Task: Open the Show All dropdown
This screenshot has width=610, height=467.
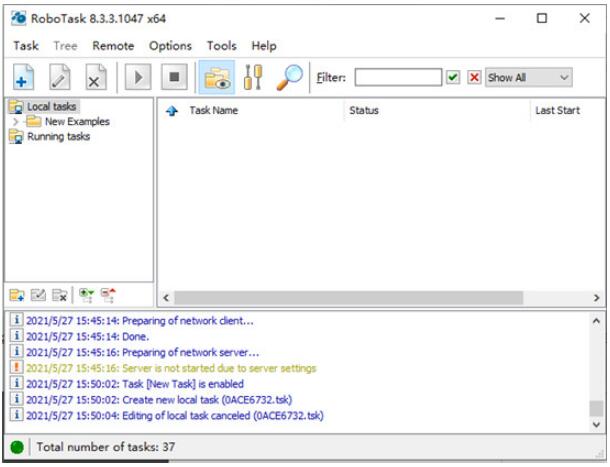Action: 528,77
